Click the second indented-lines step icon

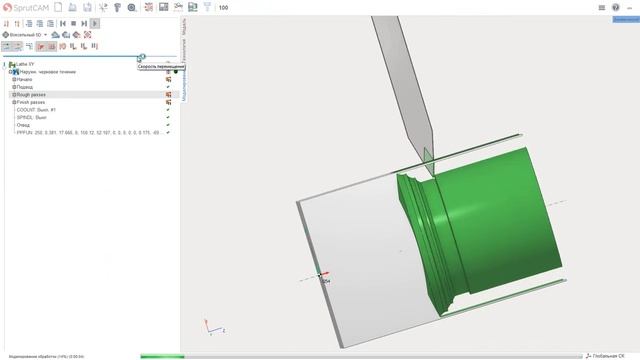click(x=40, y=24)
